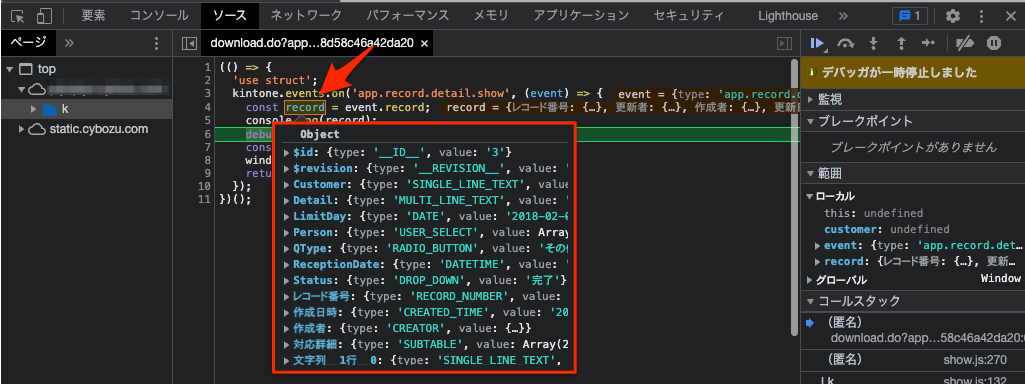Image resolution: width=1025 pixels, height=384 pixels.
Task: Click line number 6 gutter
Action: coord(207,134)
